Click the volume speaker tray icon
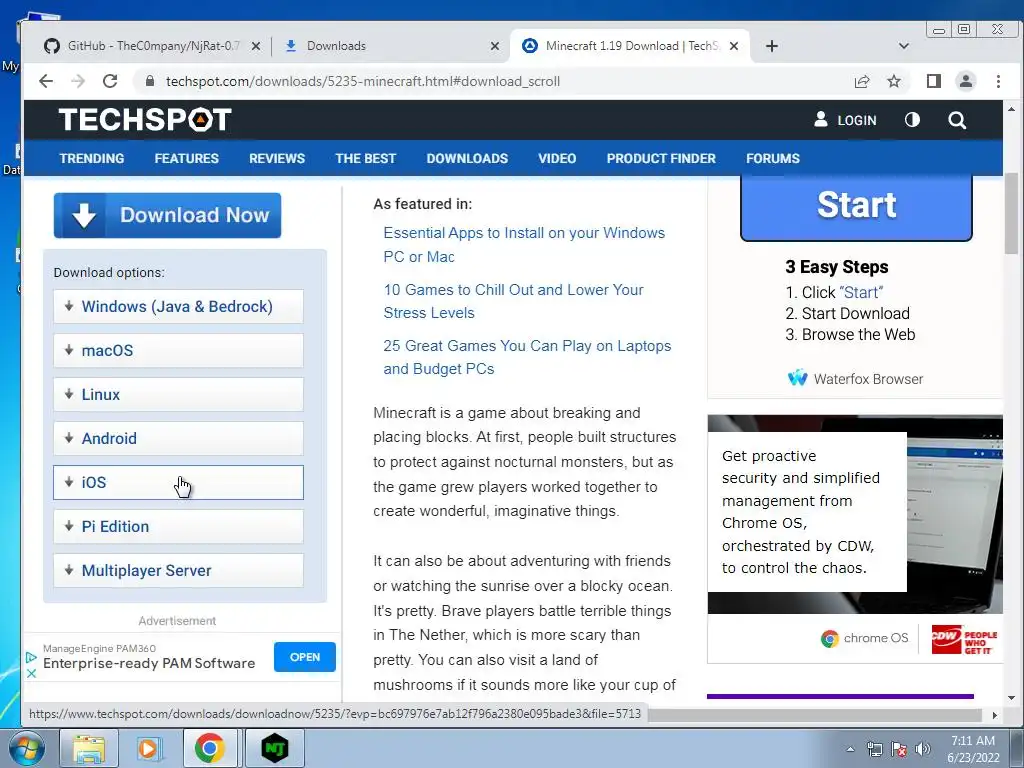1024x768 pixels. 923,749
